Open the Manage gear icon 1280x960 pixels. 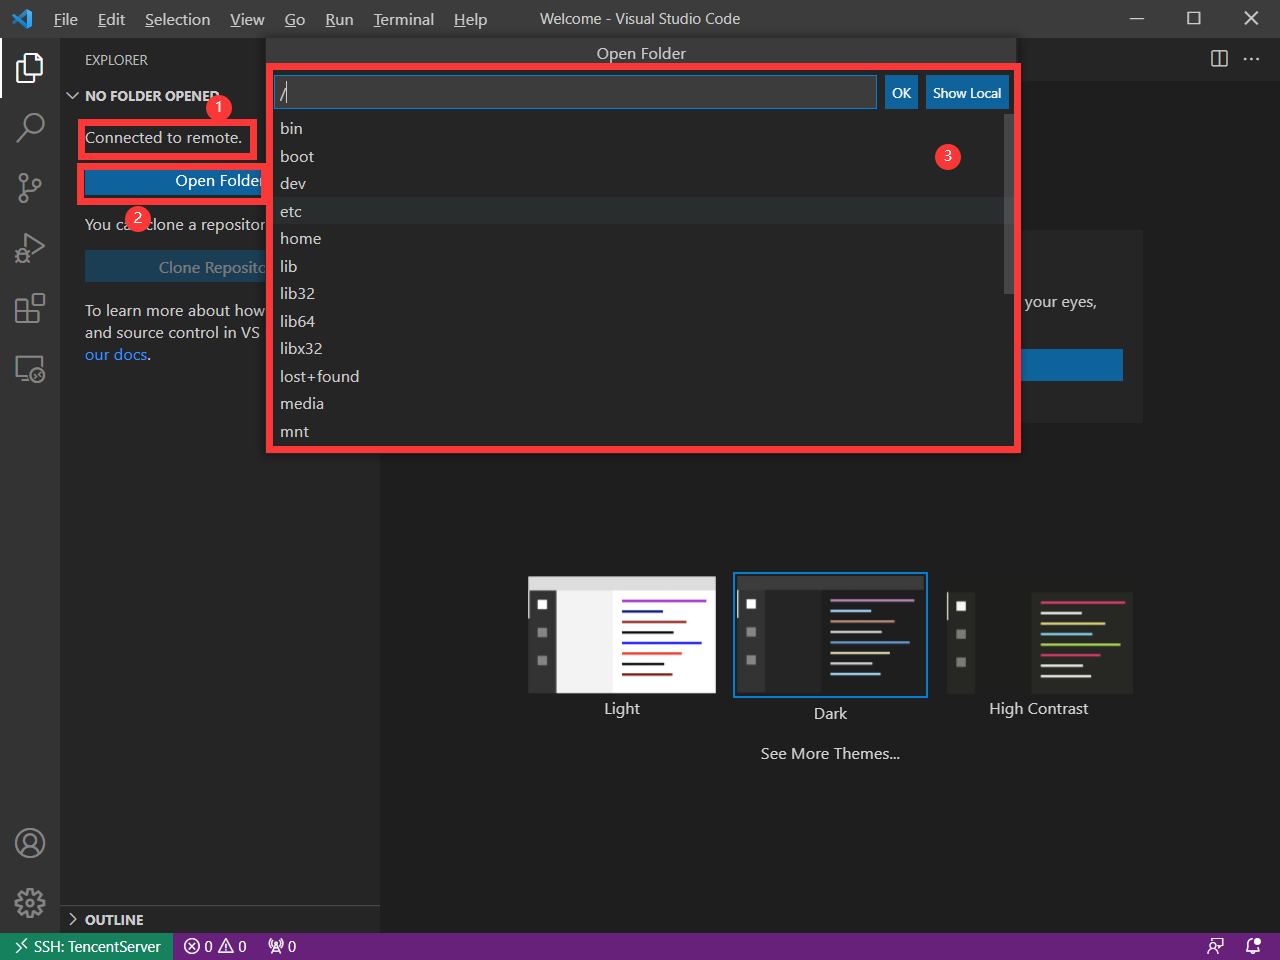tap(30, 903)
